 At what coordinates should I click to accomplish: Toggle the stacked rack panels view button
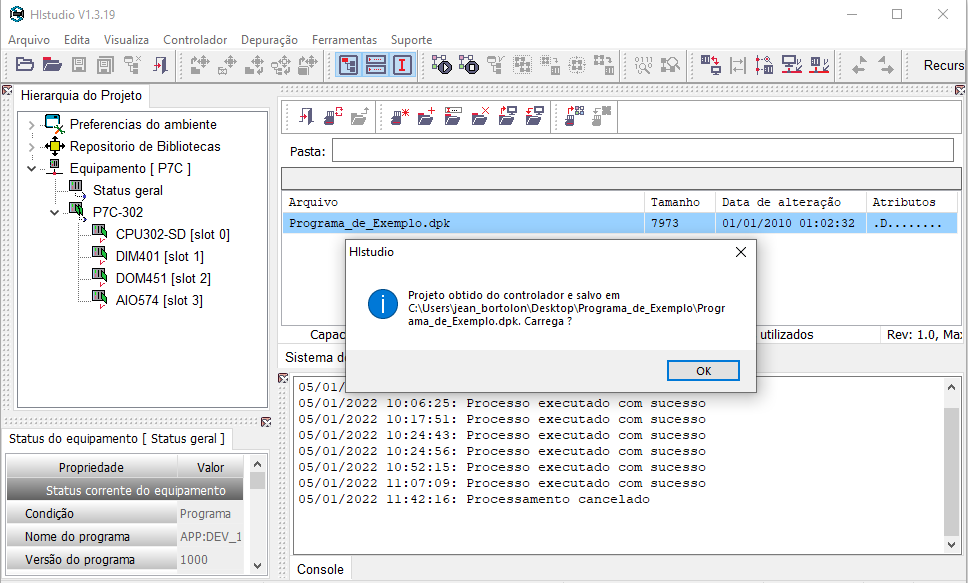click(x=375, y=64)
